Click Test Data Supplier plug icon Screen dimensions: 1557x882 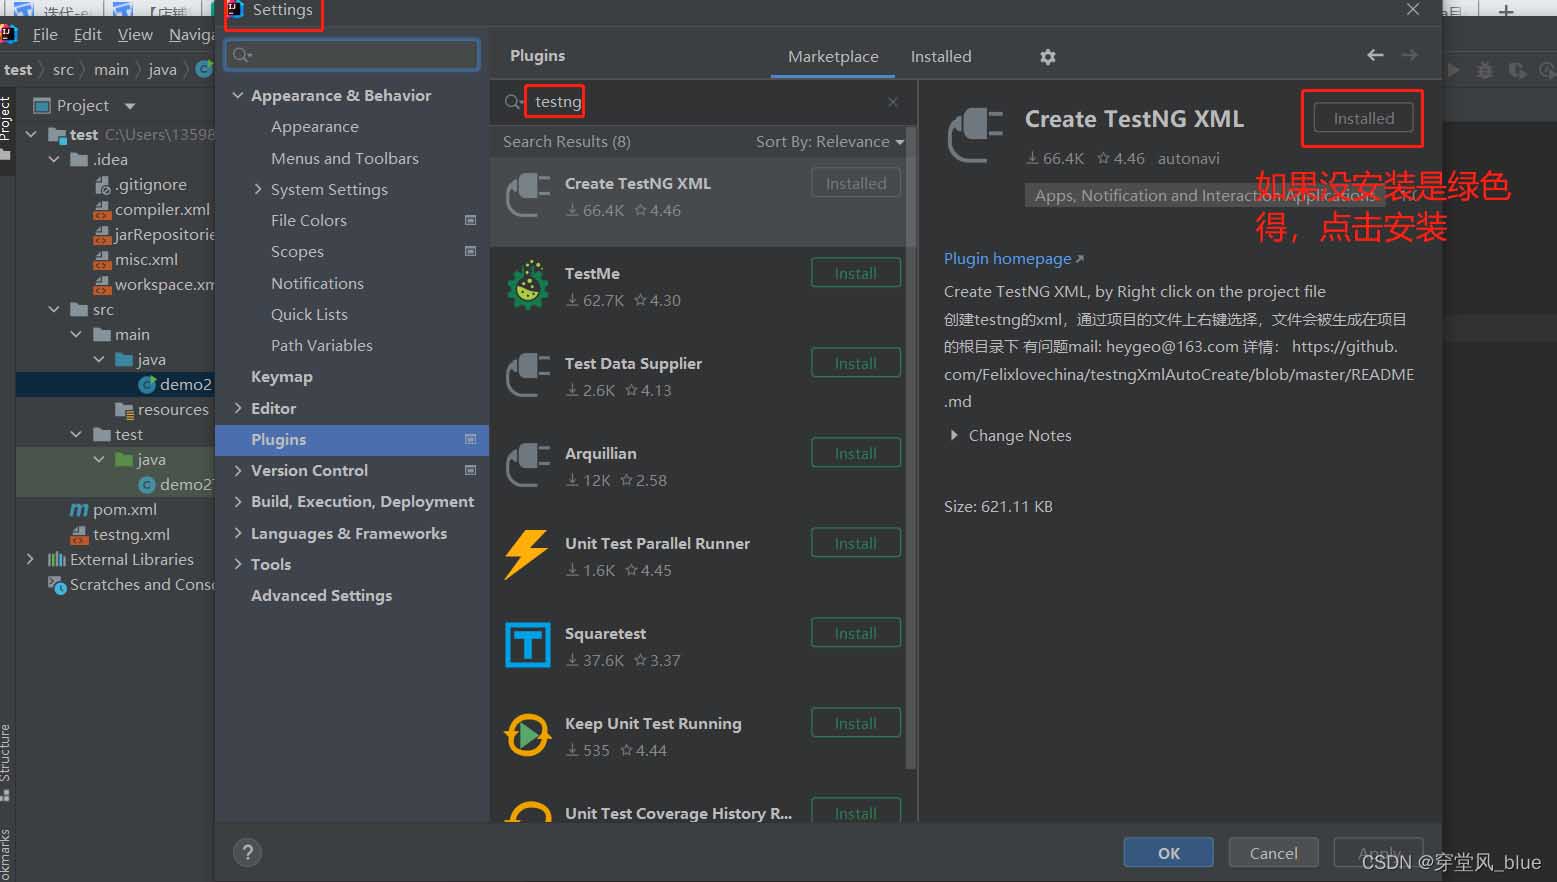[527, 375]
